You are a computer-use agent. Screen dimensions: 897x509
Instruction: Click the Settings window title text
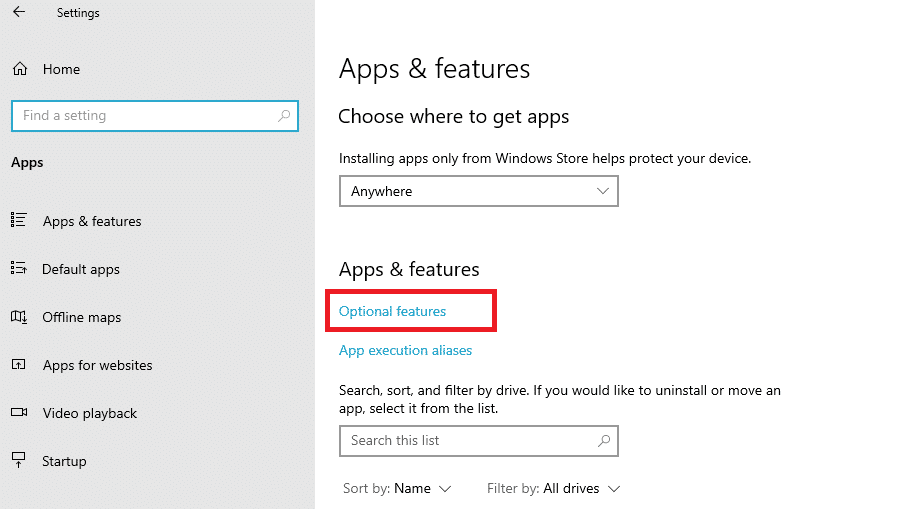click(x=78, y=13)
